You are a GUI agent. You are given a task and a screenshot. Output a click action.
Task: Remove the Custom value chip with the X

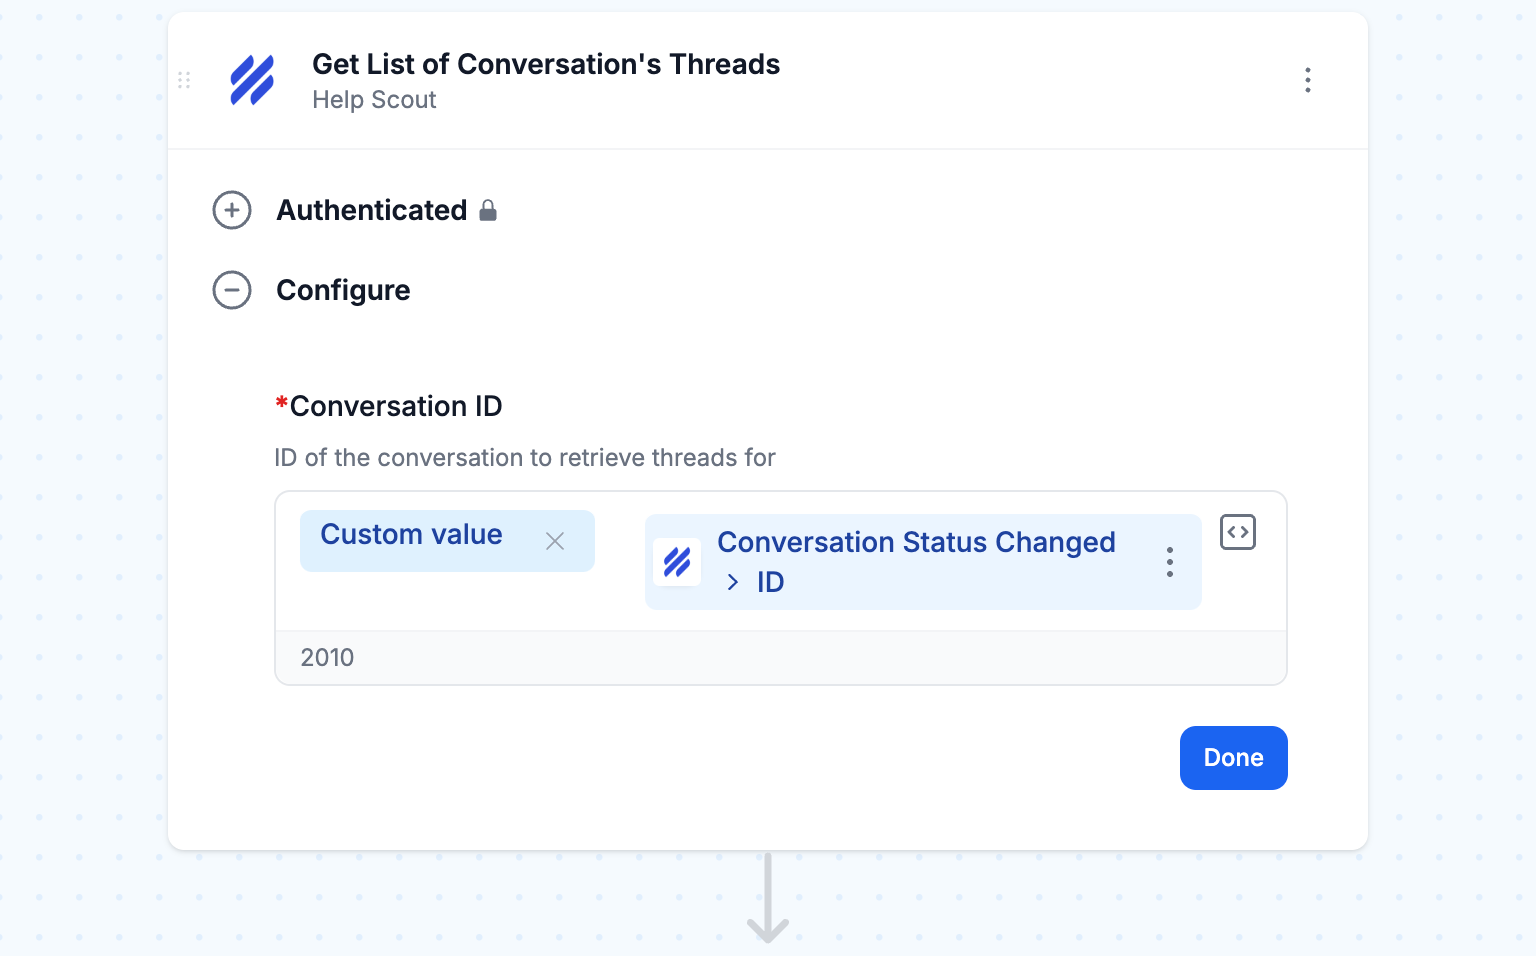point(555,541)
